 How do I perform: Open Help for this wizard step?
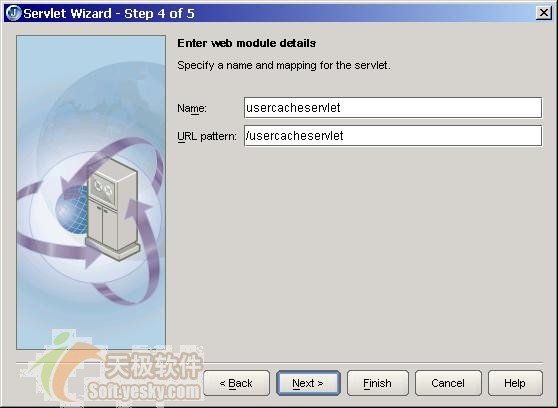click(515, 383)
